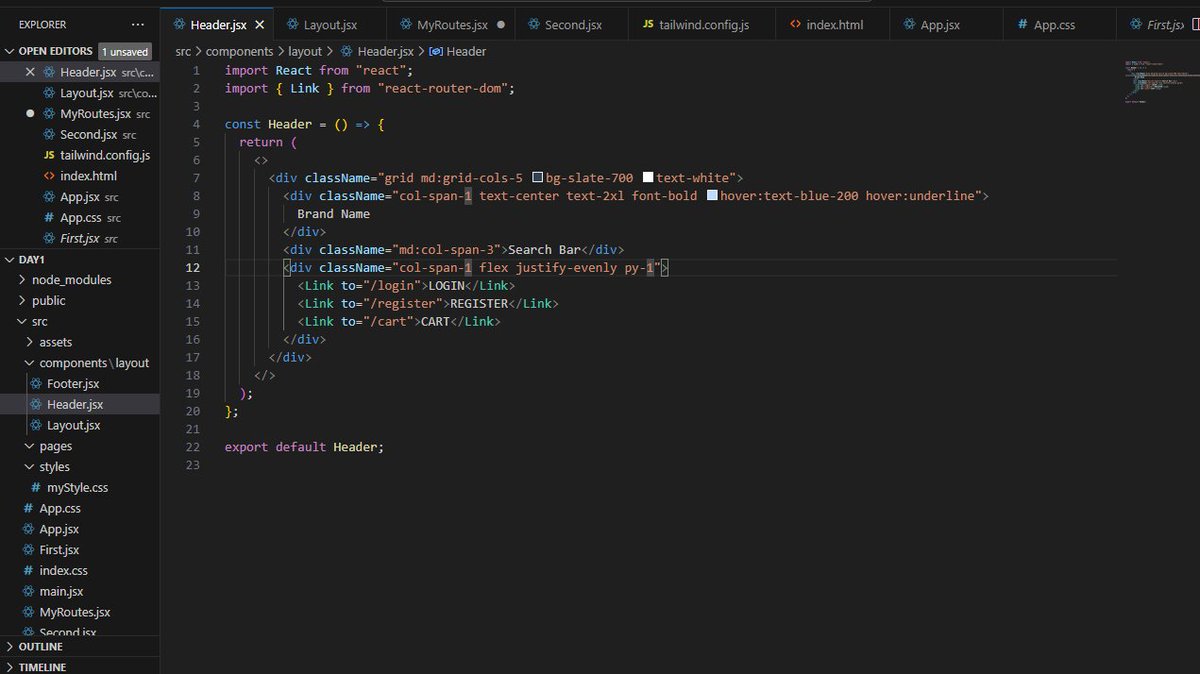
Task: Click the React icon beside Footer.jsx in the tree
Action: coord(36,384)
